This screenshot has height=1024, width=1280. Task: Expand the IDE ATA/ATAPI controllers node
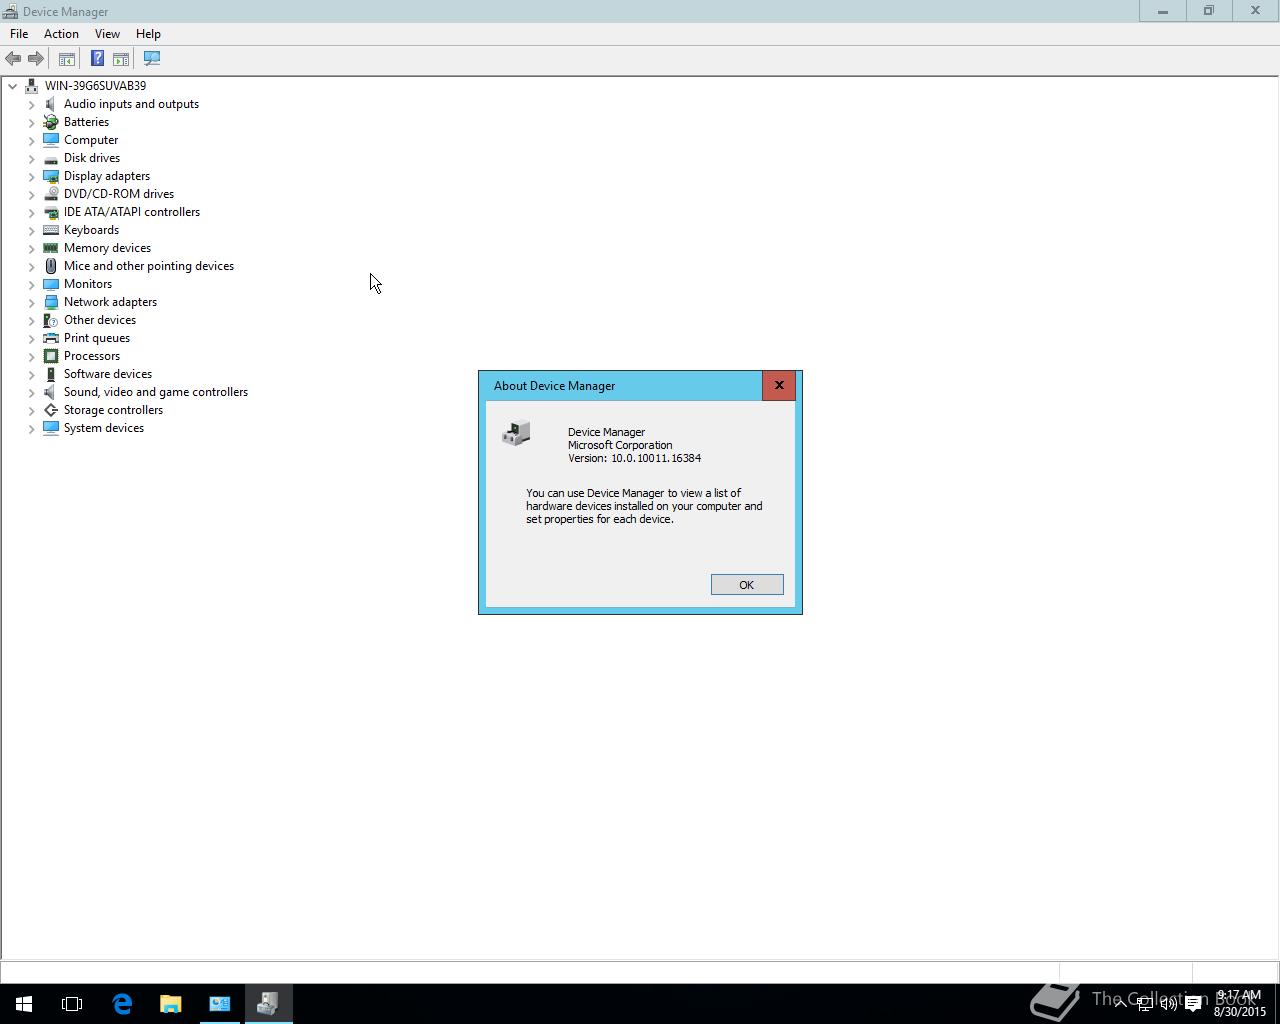32,212
